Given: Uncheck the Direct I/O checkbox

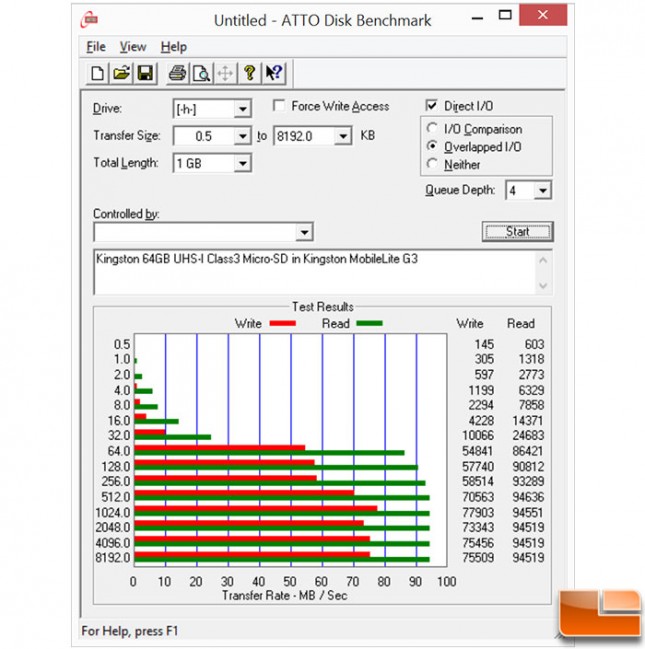Looking at the screenshot, I should coord(431,105).
